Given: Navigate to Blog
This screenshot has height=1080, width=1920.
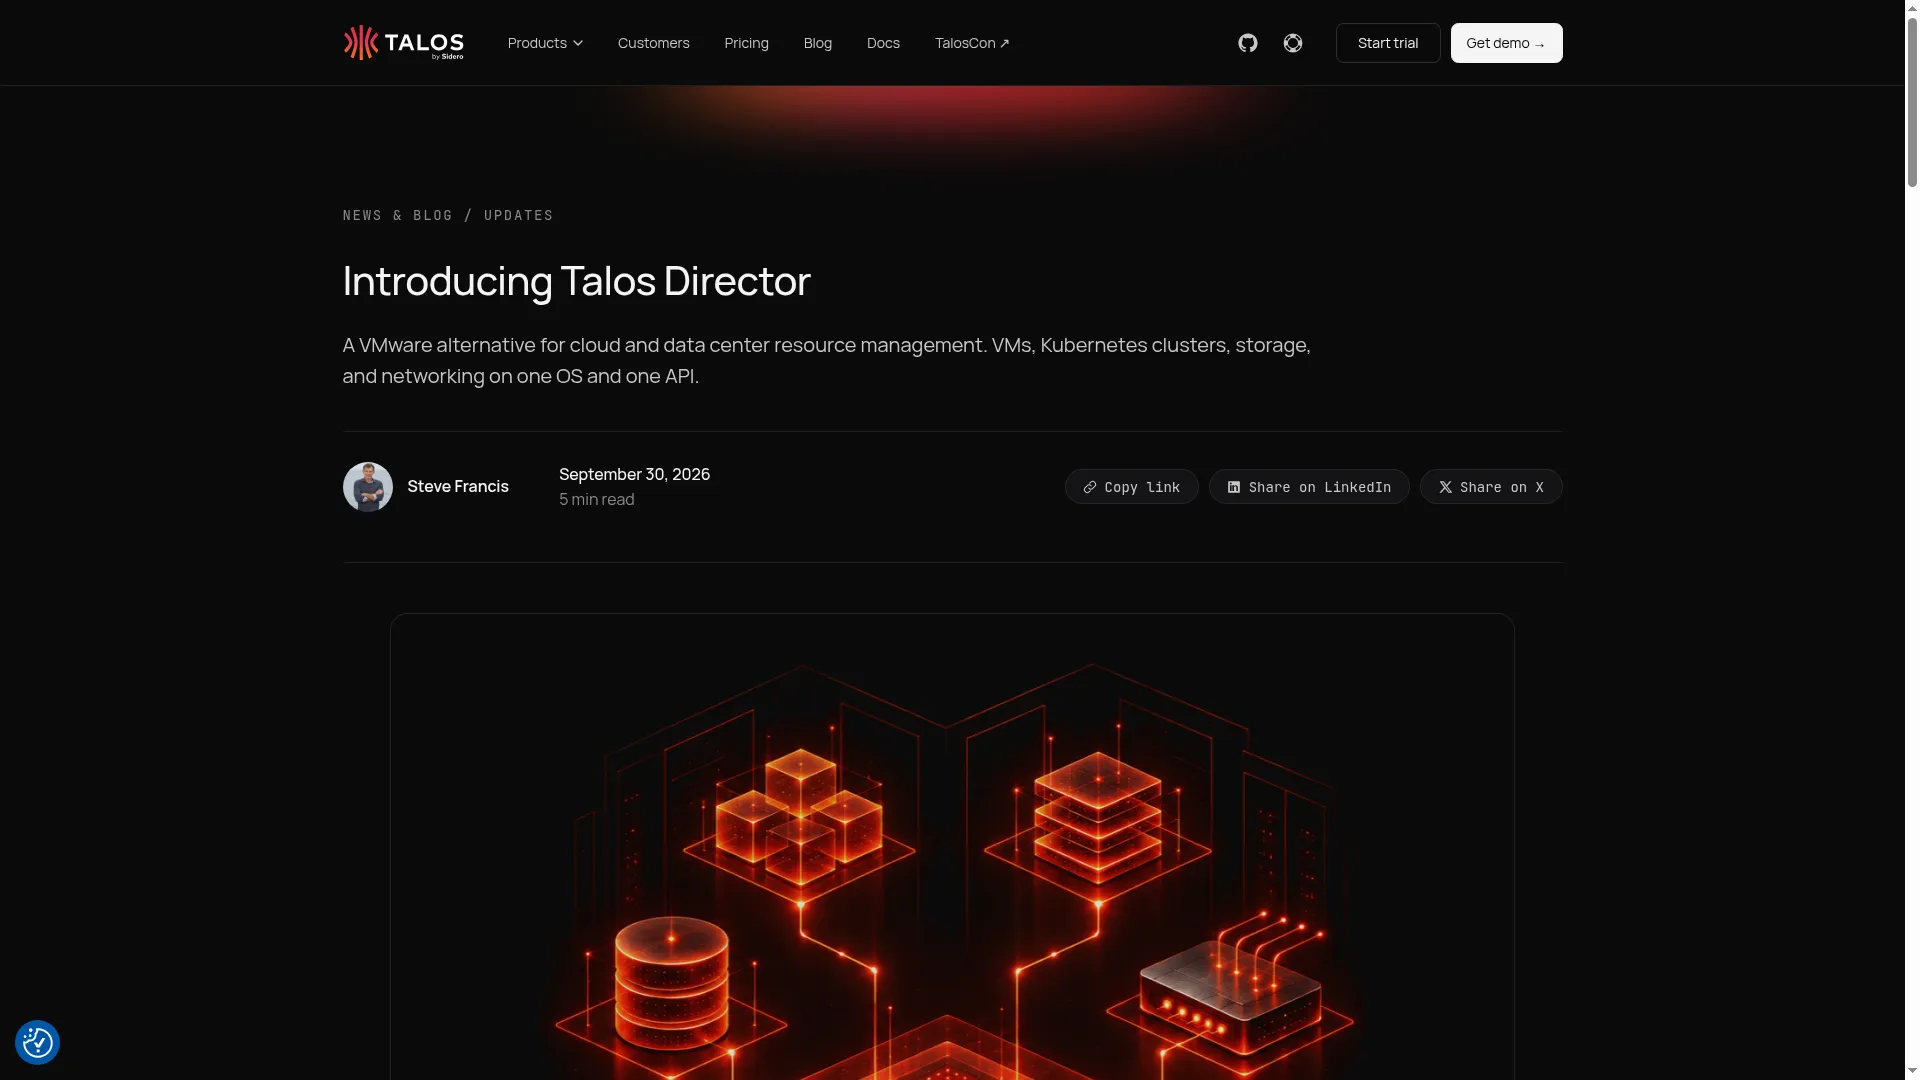Looking at the screenshot, I should (x=817, y=43).
